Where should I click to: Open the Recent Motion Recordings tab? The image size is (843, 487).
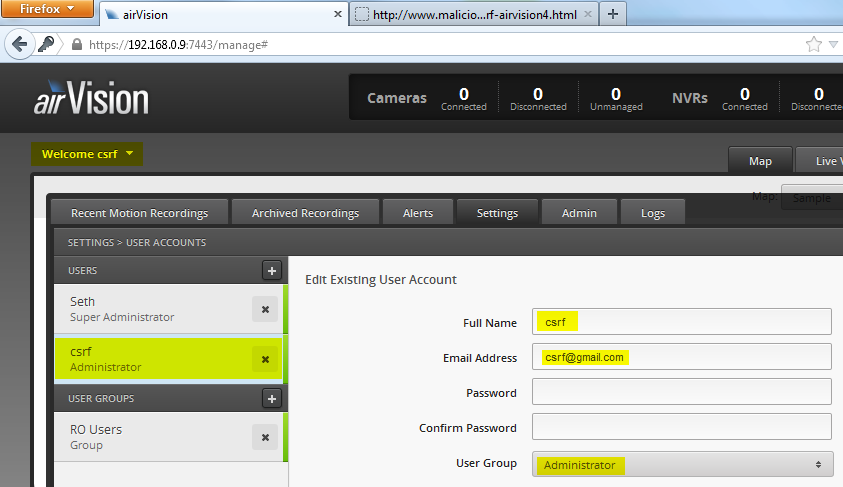(139, 213)
